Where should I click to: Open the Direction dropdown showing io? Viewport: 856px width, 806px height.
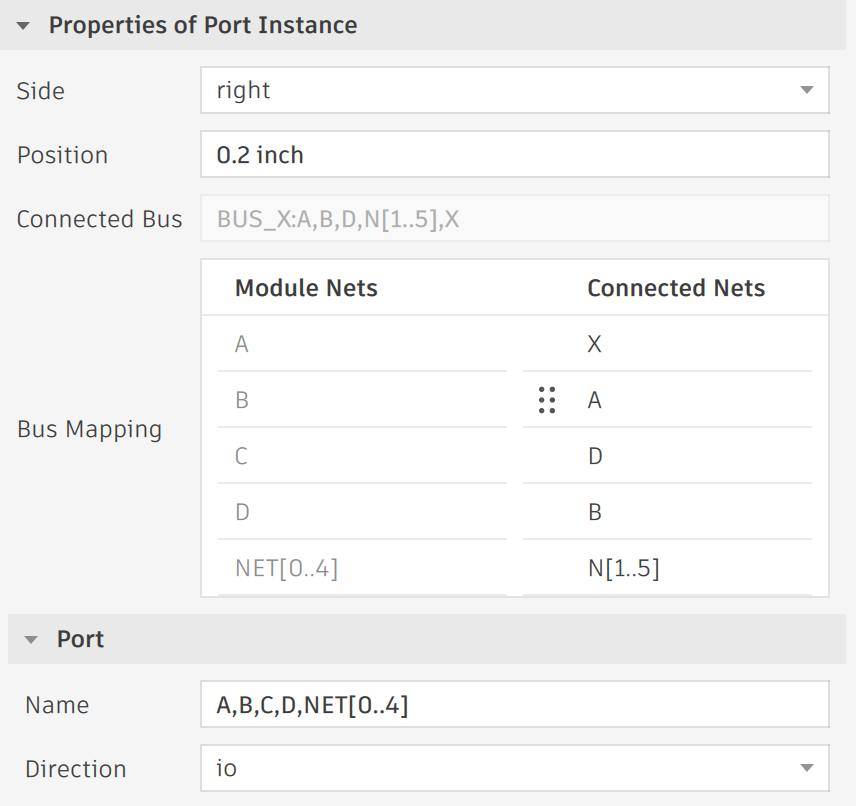[x=515, y=768]
